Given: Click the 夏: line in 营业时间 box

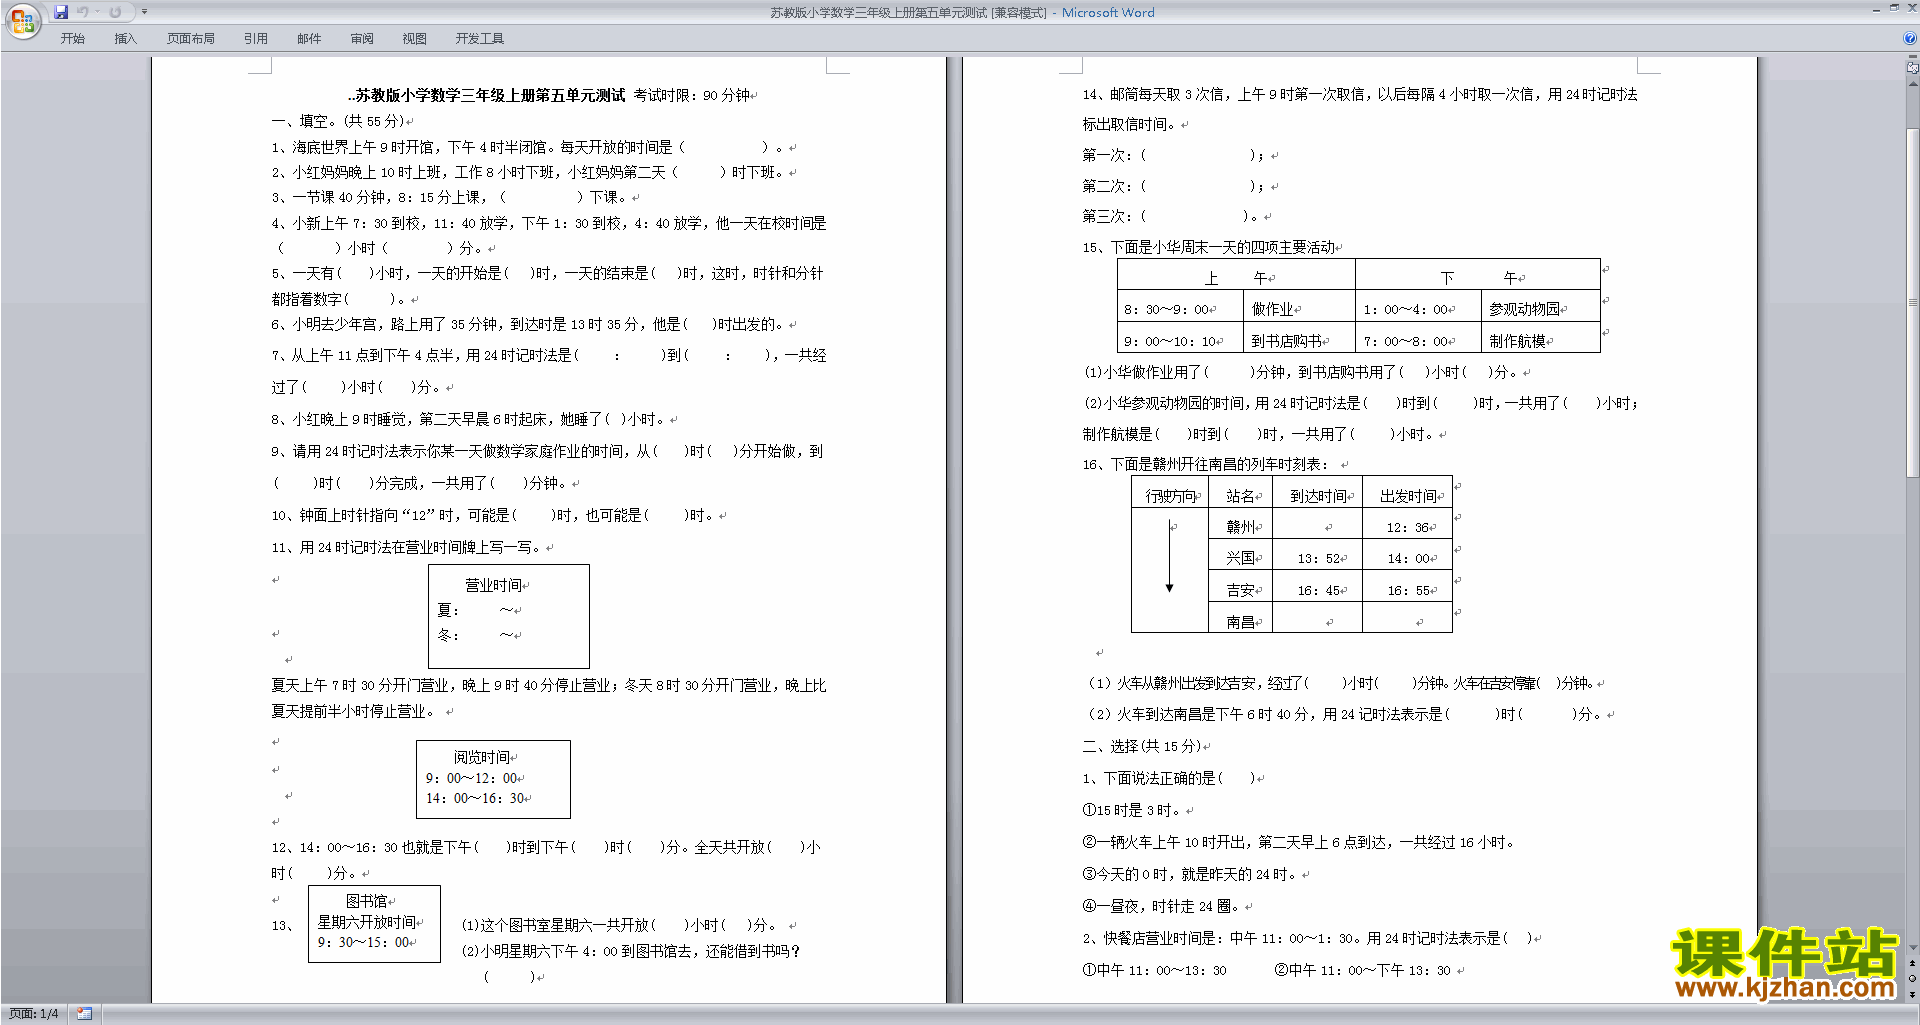Looking at the screenshot, I should [478, 610].
